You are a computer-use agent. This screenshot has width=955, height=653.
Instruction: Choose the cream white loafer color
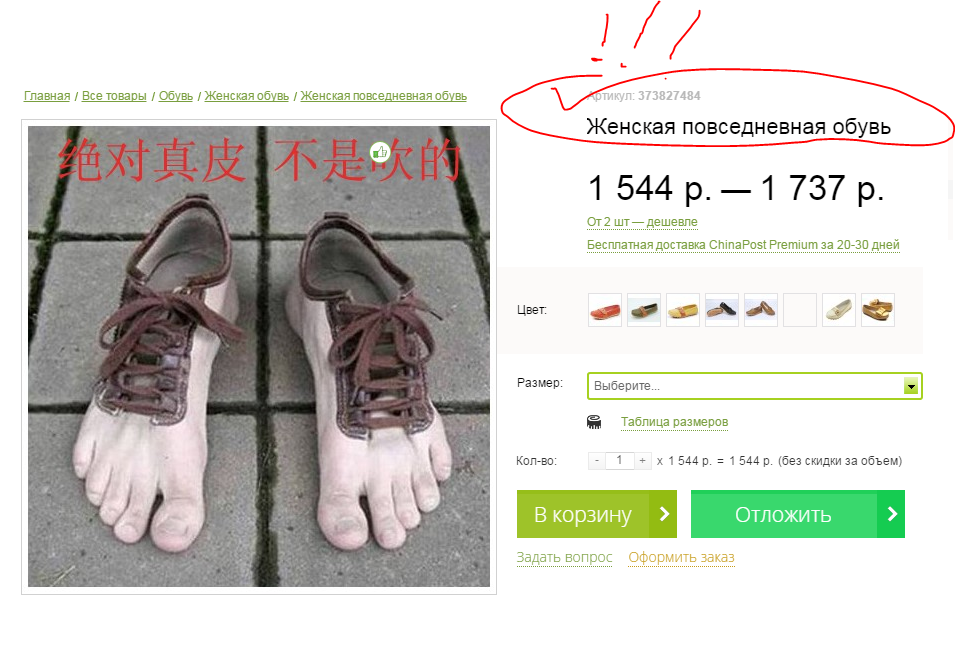839,310
